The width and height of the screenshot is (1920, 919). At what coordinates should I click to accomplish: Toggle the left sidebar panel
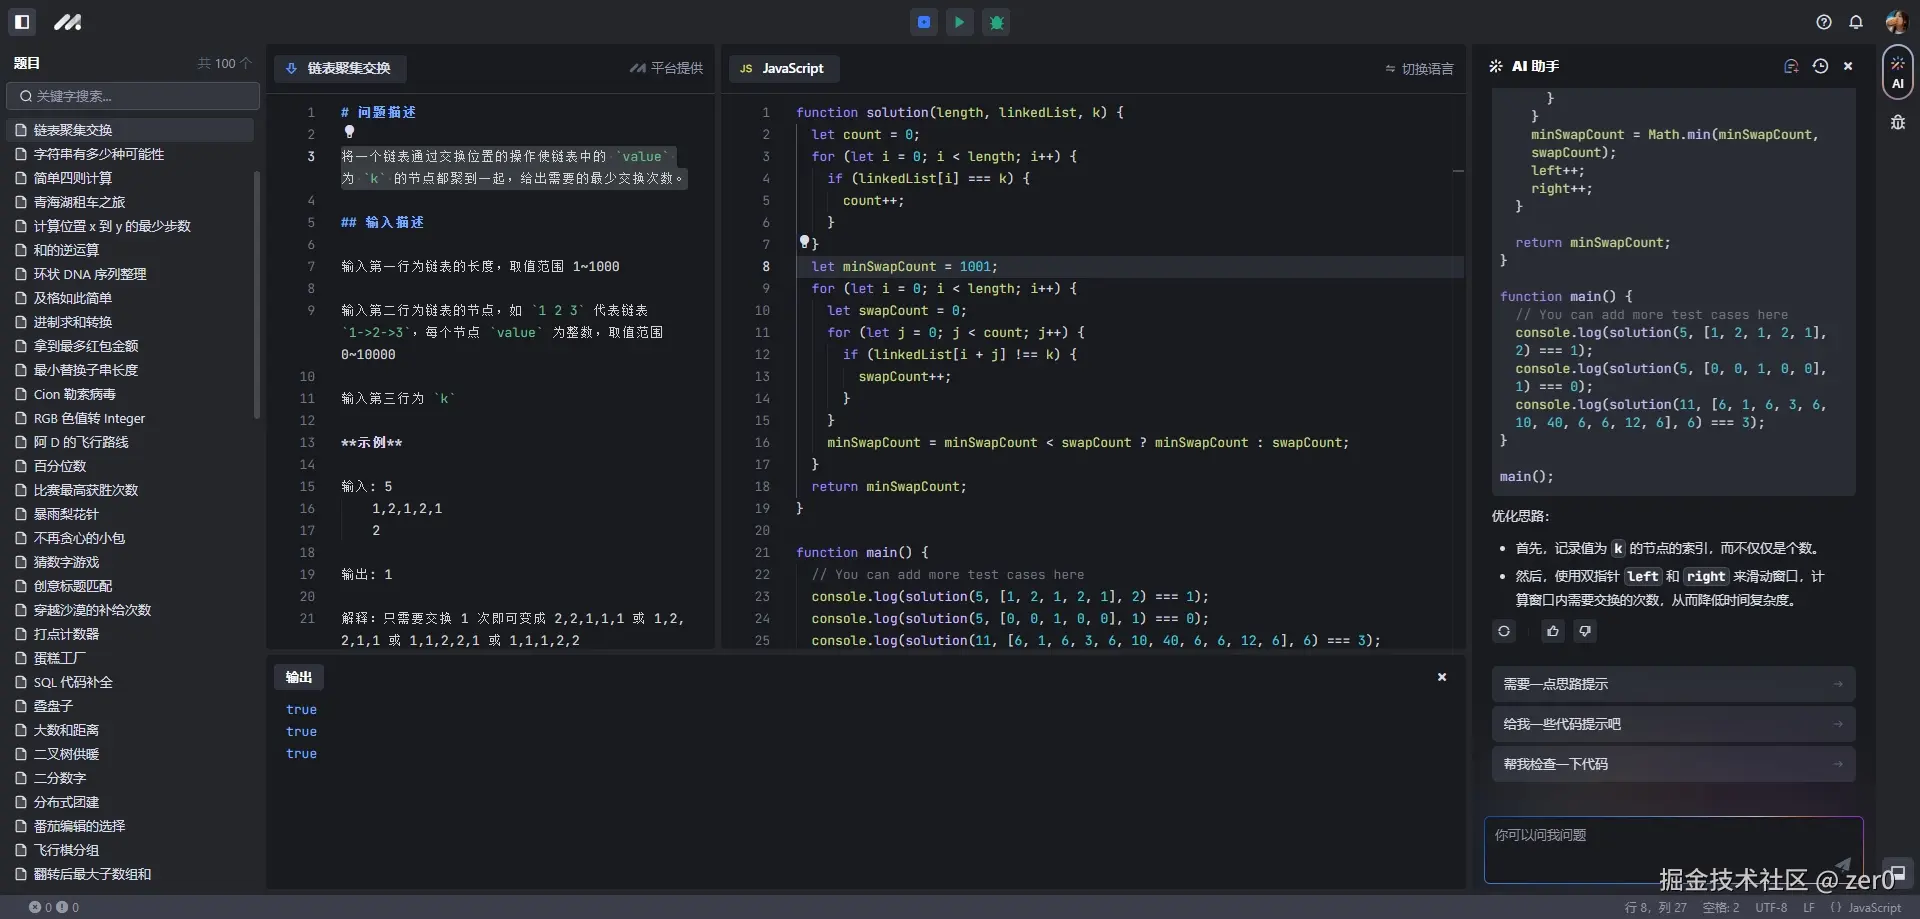(x=22, y=22)
